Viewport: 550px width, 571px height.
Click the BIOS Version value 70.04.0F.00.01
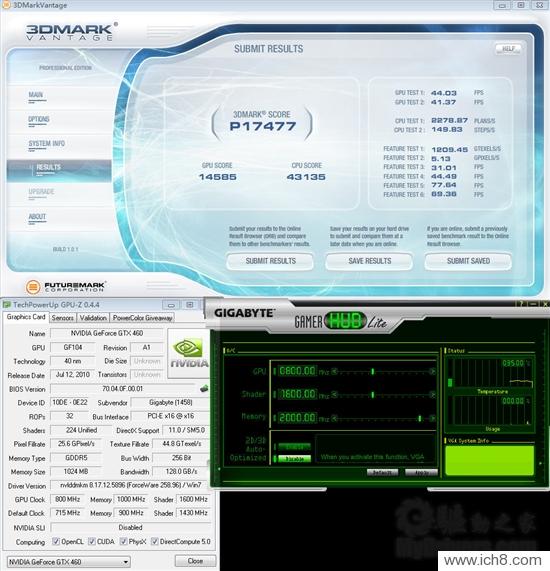click(x=122, y=389)
